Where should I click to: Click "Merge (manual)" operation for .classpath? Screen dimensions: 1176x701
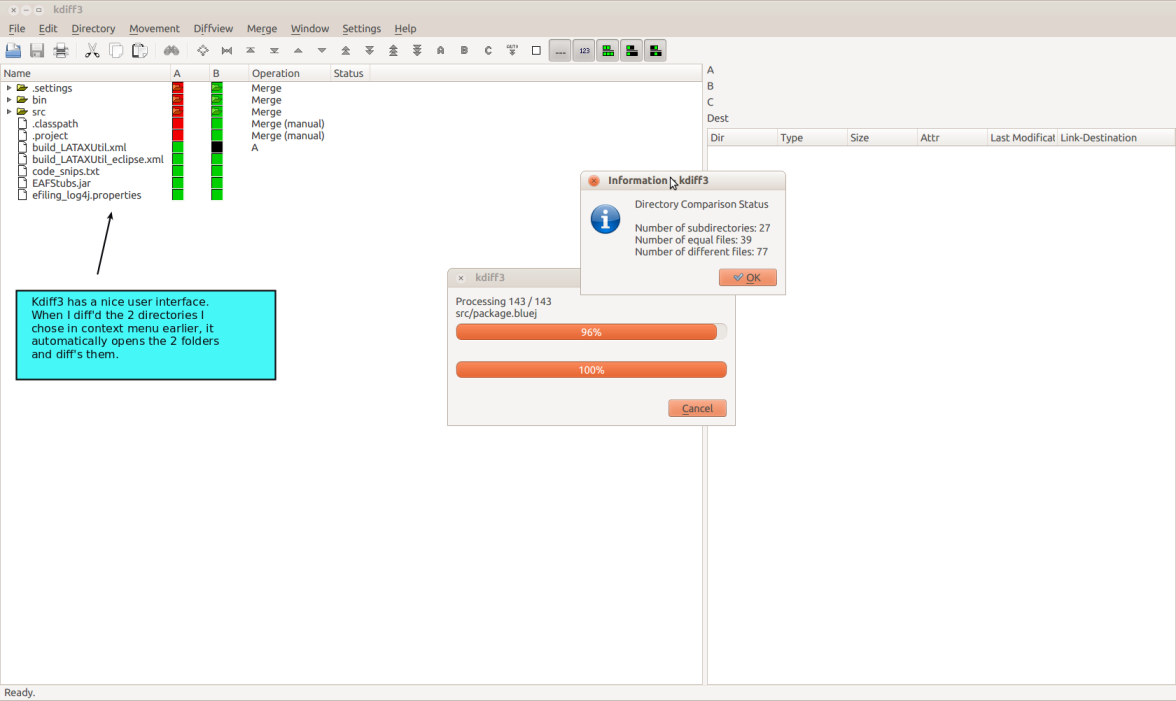click(288, 124)
